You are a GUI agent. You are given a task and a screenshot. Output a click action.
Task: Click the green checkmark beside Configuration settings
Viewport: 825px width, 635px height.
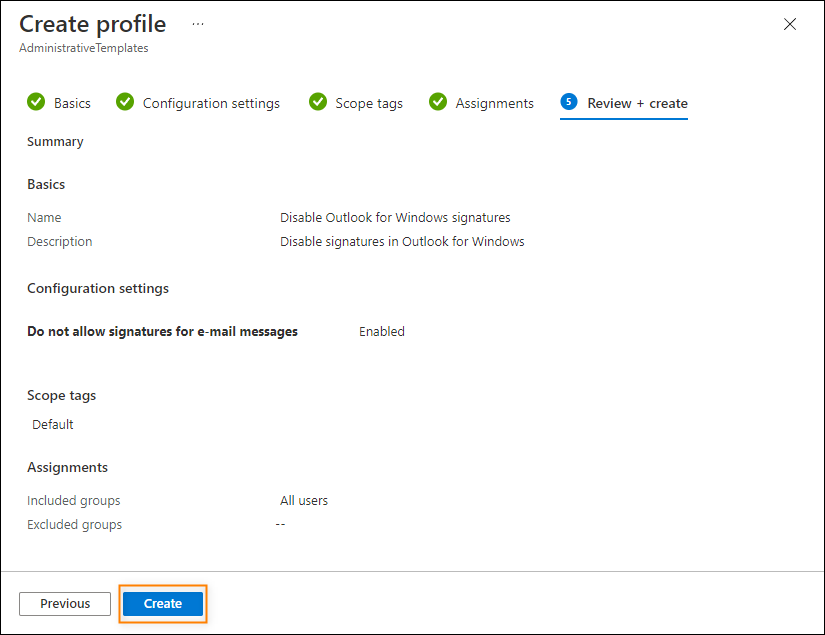(125, 102)
